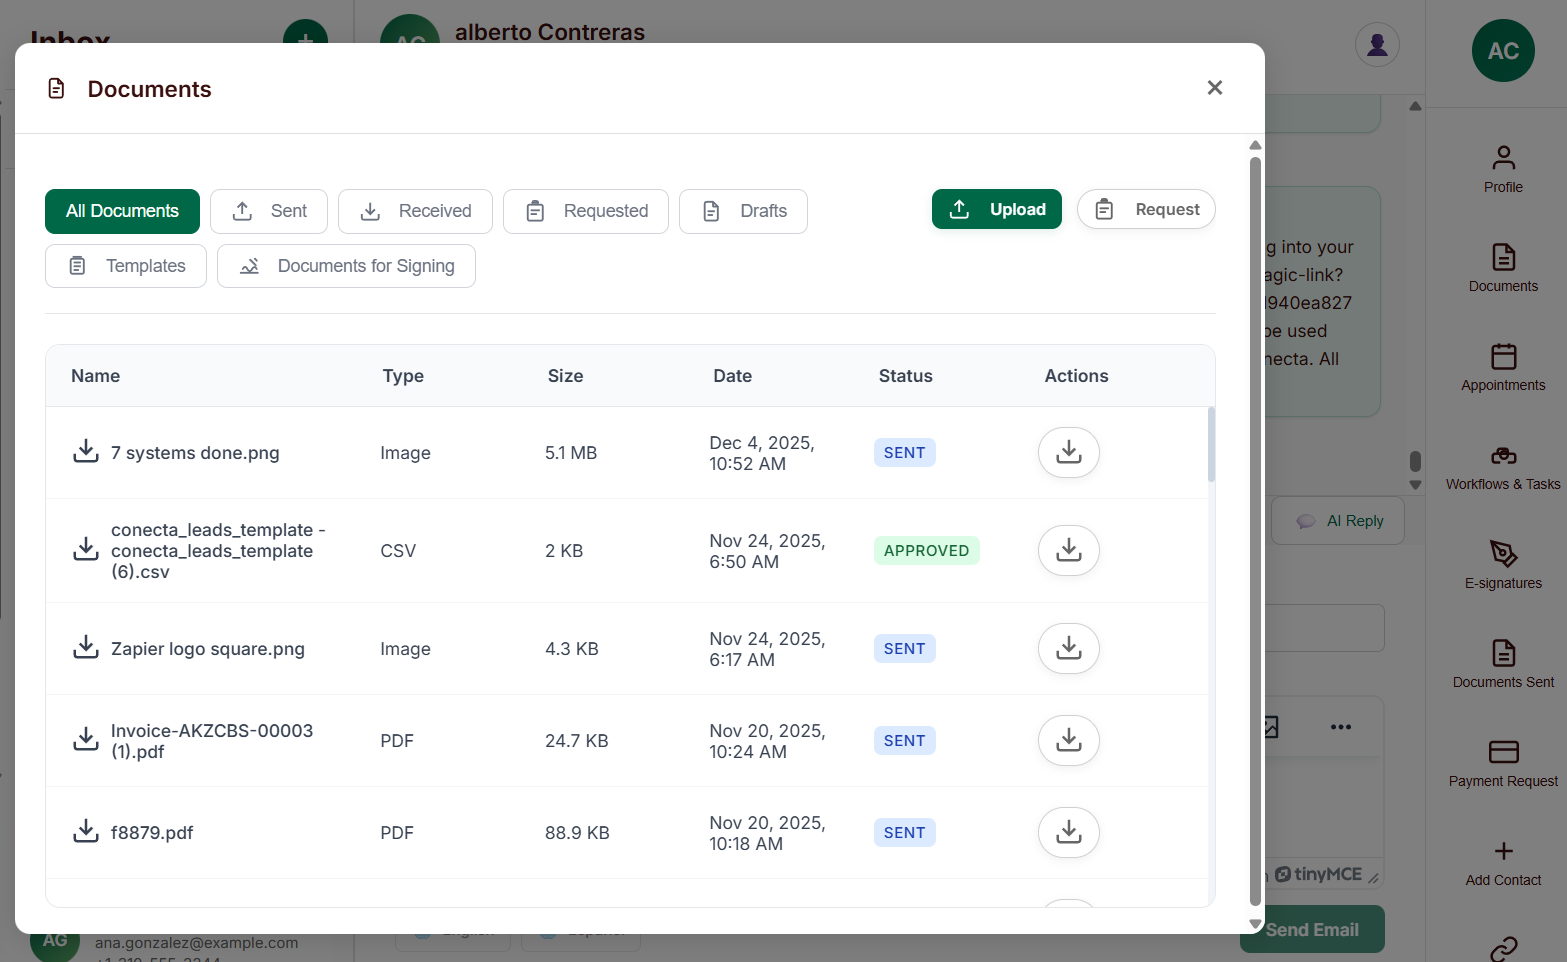
Task: Click the Upload button
Action: [996, 209]
